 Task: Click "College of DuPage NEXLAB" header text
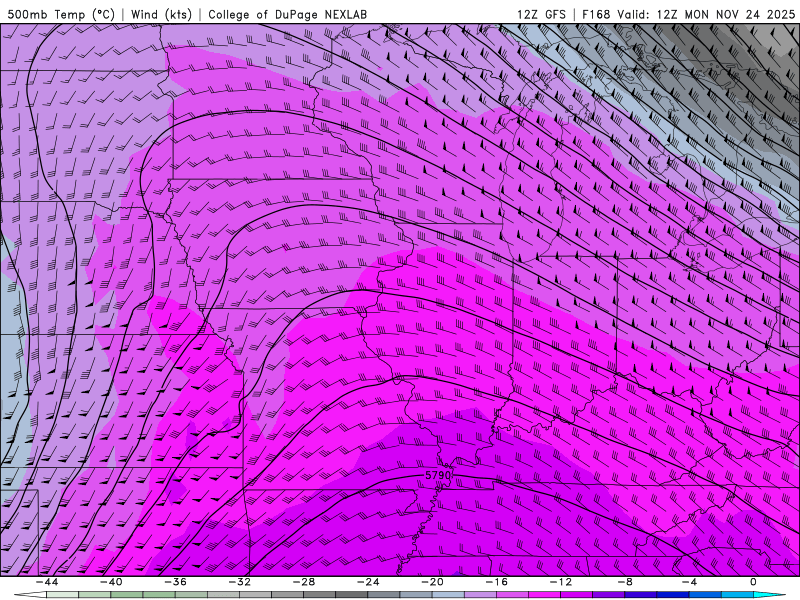(x=287, y=14)
